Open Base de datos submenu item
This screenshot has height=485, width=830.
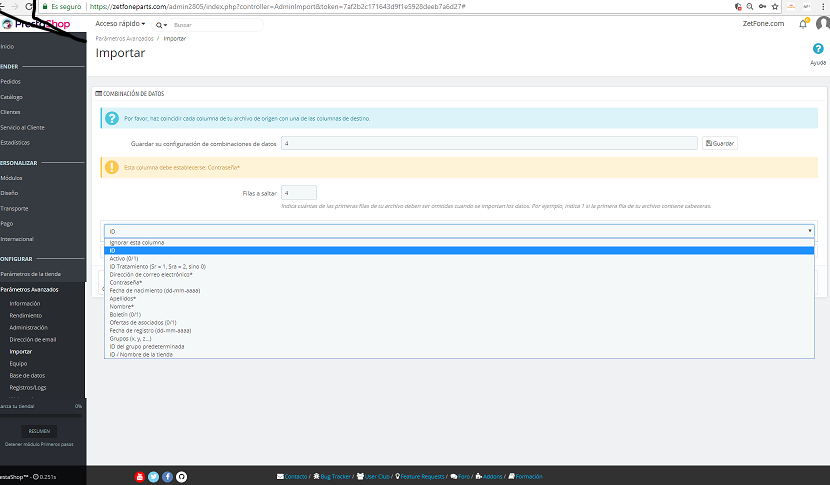[x=27, y=375]
